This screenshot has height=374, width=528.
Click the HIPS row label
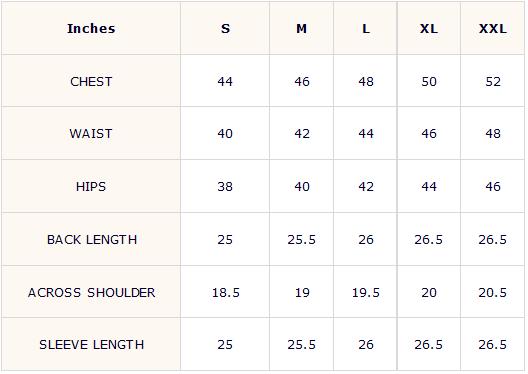point(91,186)
